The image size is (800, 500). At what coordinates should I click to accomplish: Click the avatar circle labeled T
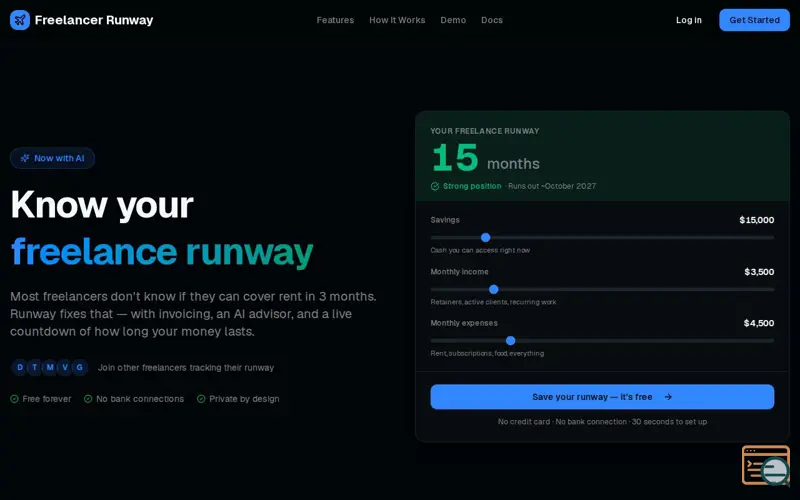click(35, 367)
